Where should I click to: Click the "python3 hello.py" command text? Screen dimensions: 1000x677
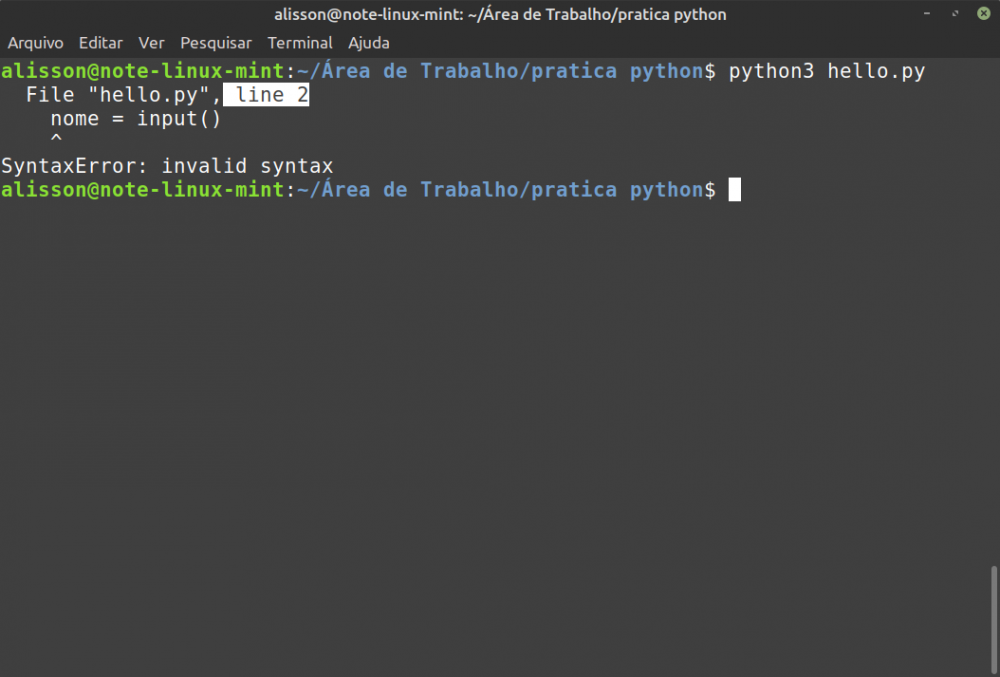[827, 71]
